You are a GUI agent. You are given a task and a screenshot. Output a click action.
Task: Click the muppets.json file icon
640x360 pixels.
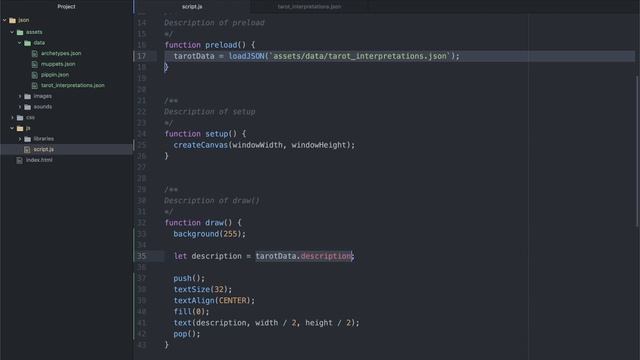point(35,64)
